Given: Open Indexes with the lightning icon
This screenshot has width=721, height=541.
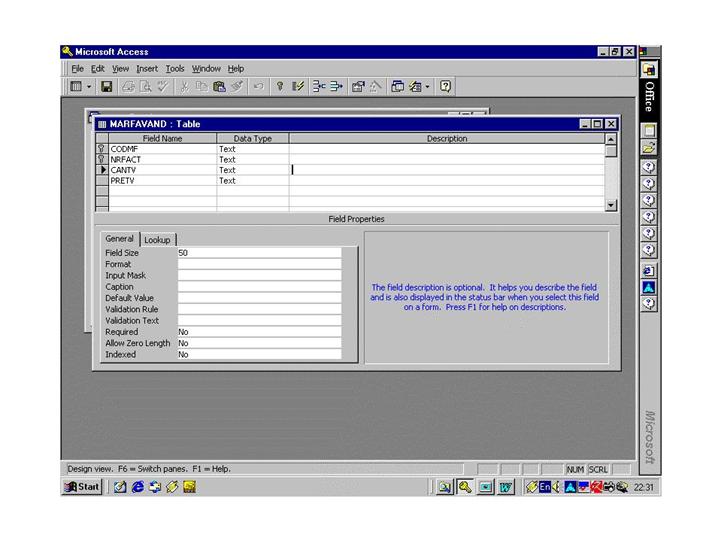Looking at the screenshot, I should [298, 86].
